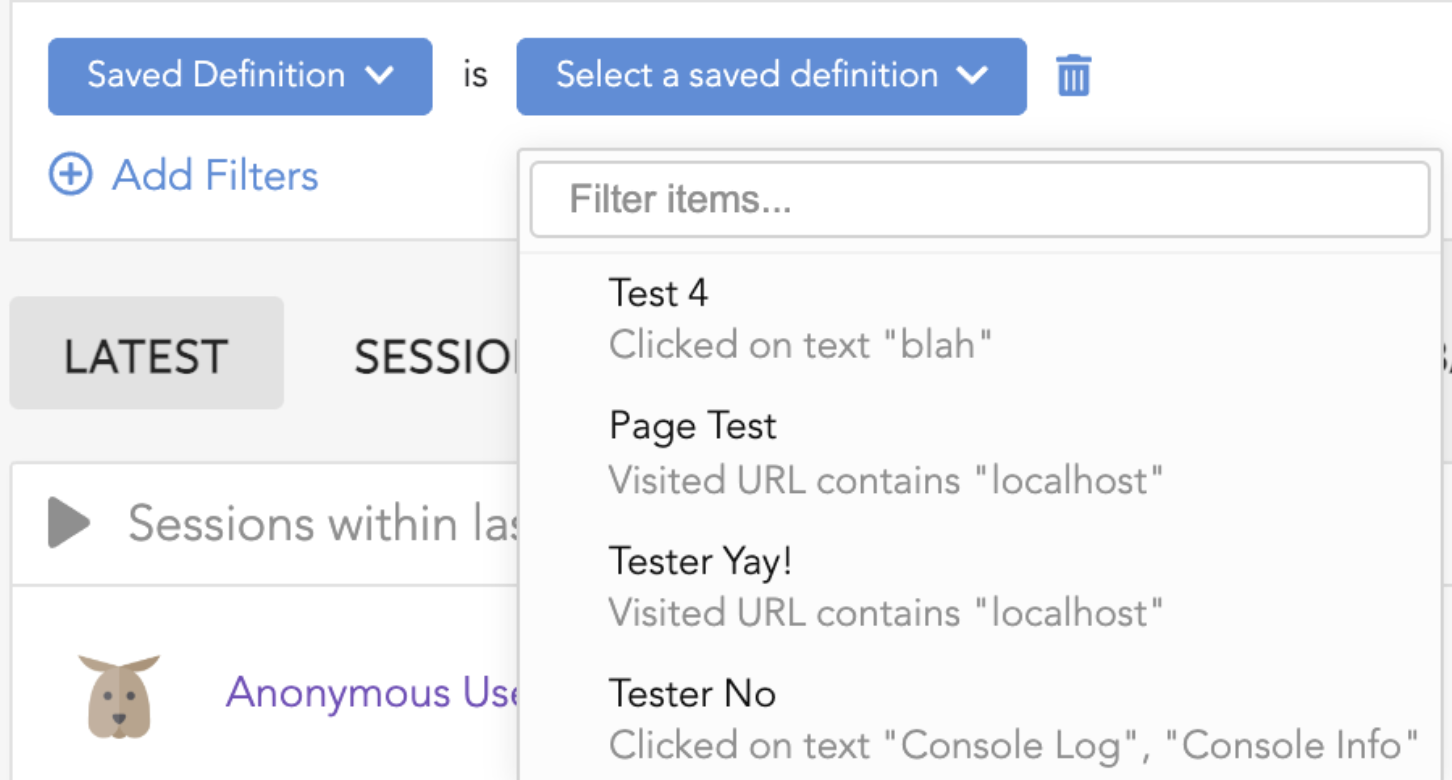The image size is (1452, 780).
Task: Expand the "Sessions within" group header
Action: coord(320,523)
